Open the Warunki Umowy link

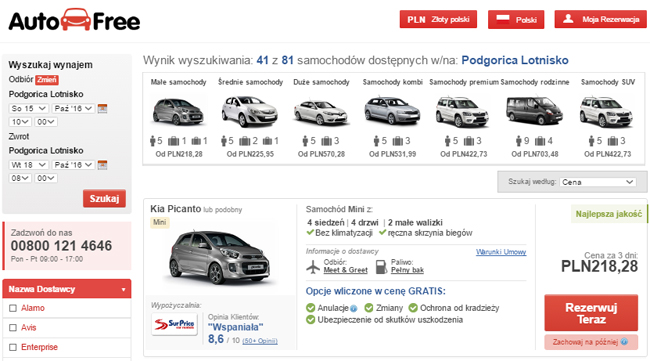coord(501,252)
